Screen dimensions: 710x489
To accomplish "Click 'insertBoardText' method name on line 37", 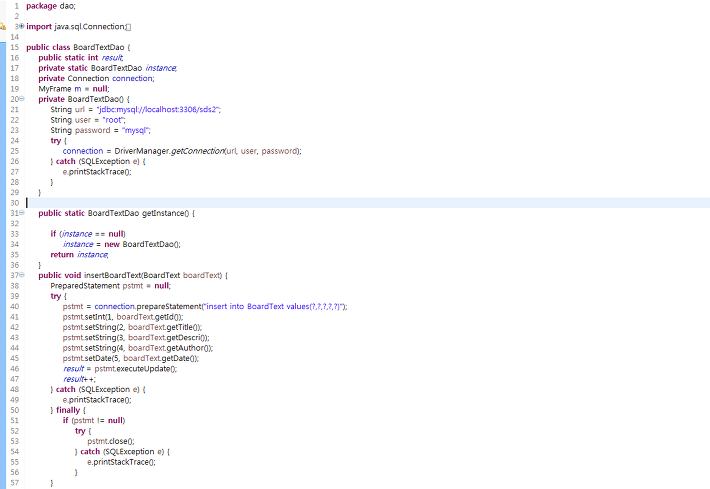I will [x=113, y=275].
